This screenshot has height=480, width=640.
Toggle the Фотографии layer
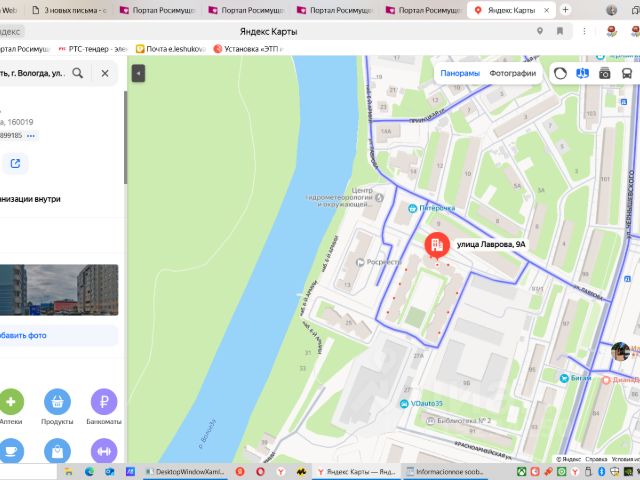click(x=512, y=73)
